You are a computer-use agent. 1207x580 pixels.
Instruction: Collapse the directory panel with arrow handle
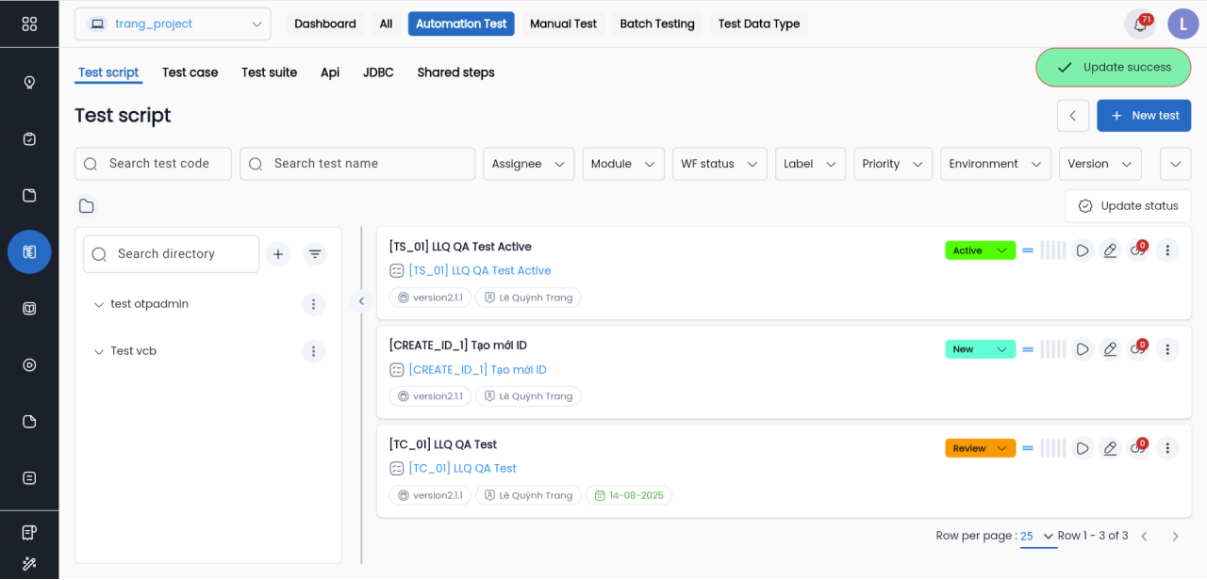click(361, 301)
